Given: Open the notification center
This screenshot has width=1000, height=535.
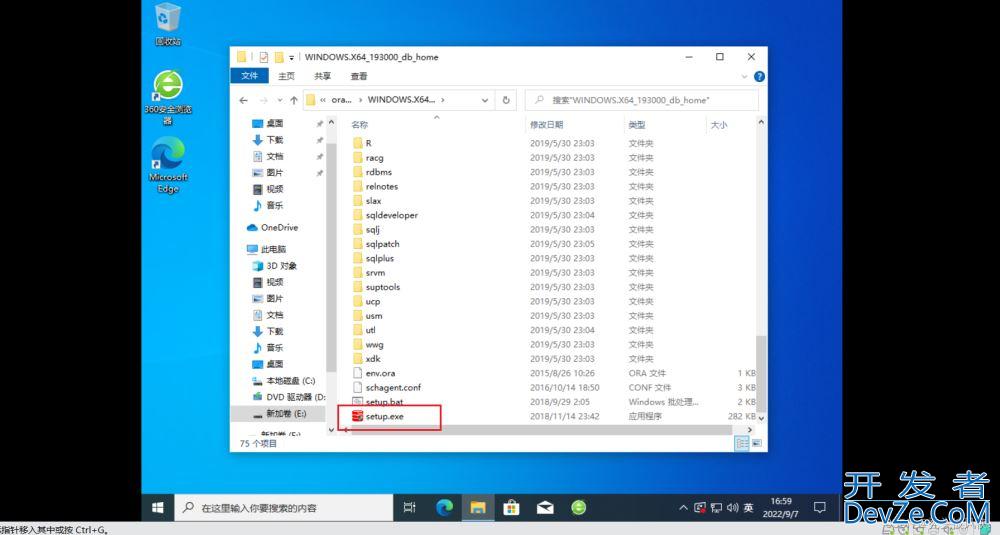Looking at the screenshot, I should pyautogui.click(x=820, y=508).
